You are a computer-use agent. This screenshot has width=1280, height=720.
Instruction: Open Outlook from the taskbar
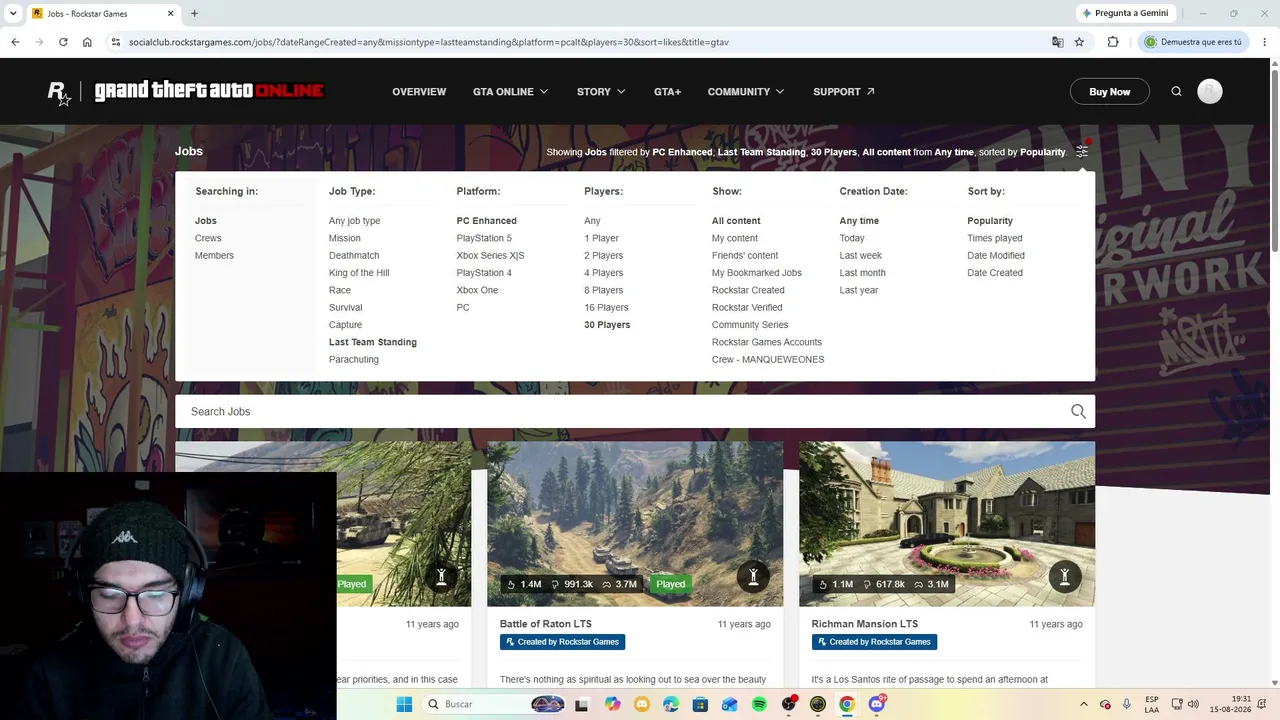pyautogui.click(x=730, y=704)
